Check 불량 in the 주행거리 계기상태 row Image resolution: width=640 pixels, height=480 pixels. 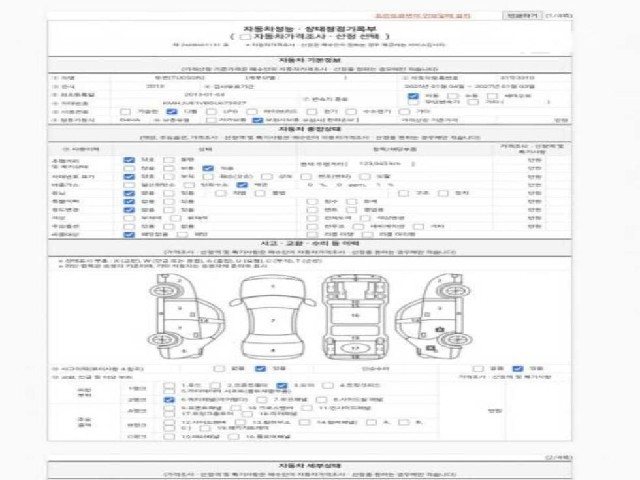[169, 160]
